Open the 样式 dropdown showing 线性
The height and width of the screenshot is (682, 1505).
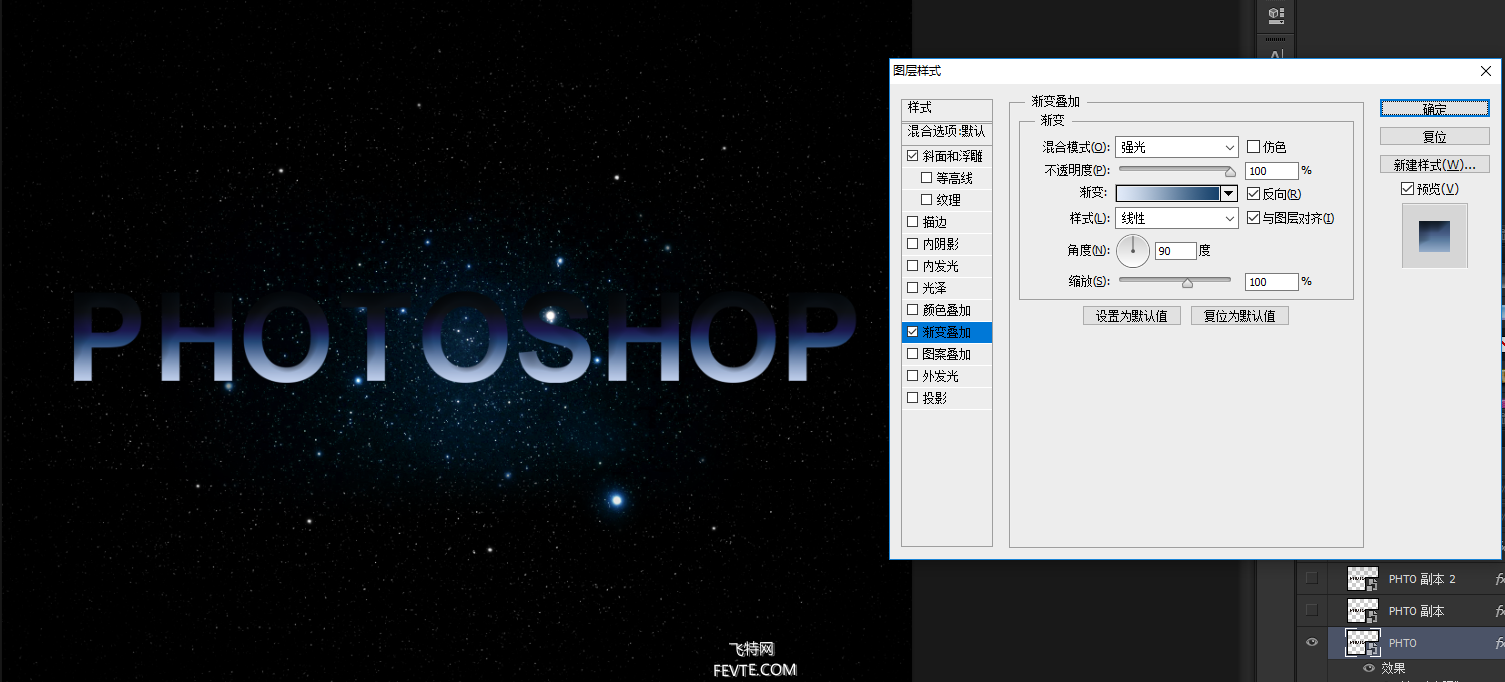click(1177, 218)
